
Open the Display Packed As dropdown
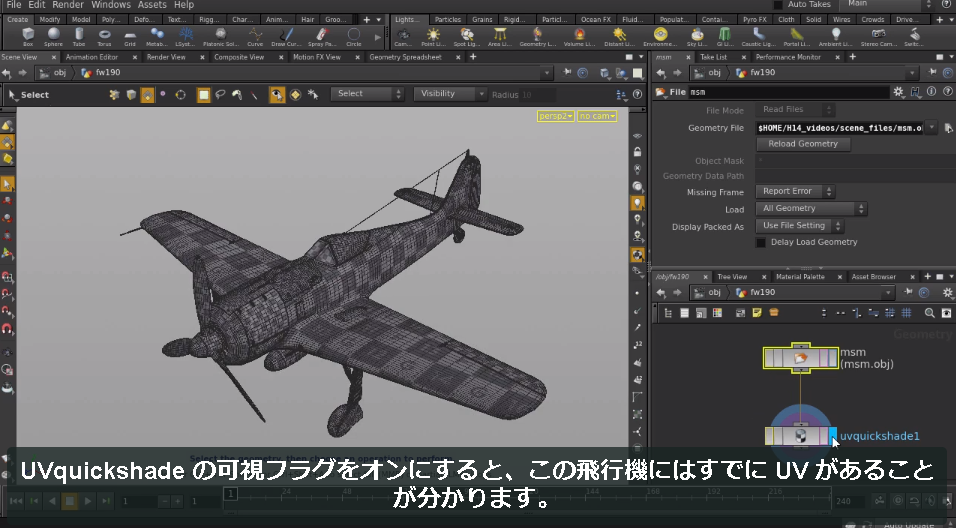(x=799, y=226)
